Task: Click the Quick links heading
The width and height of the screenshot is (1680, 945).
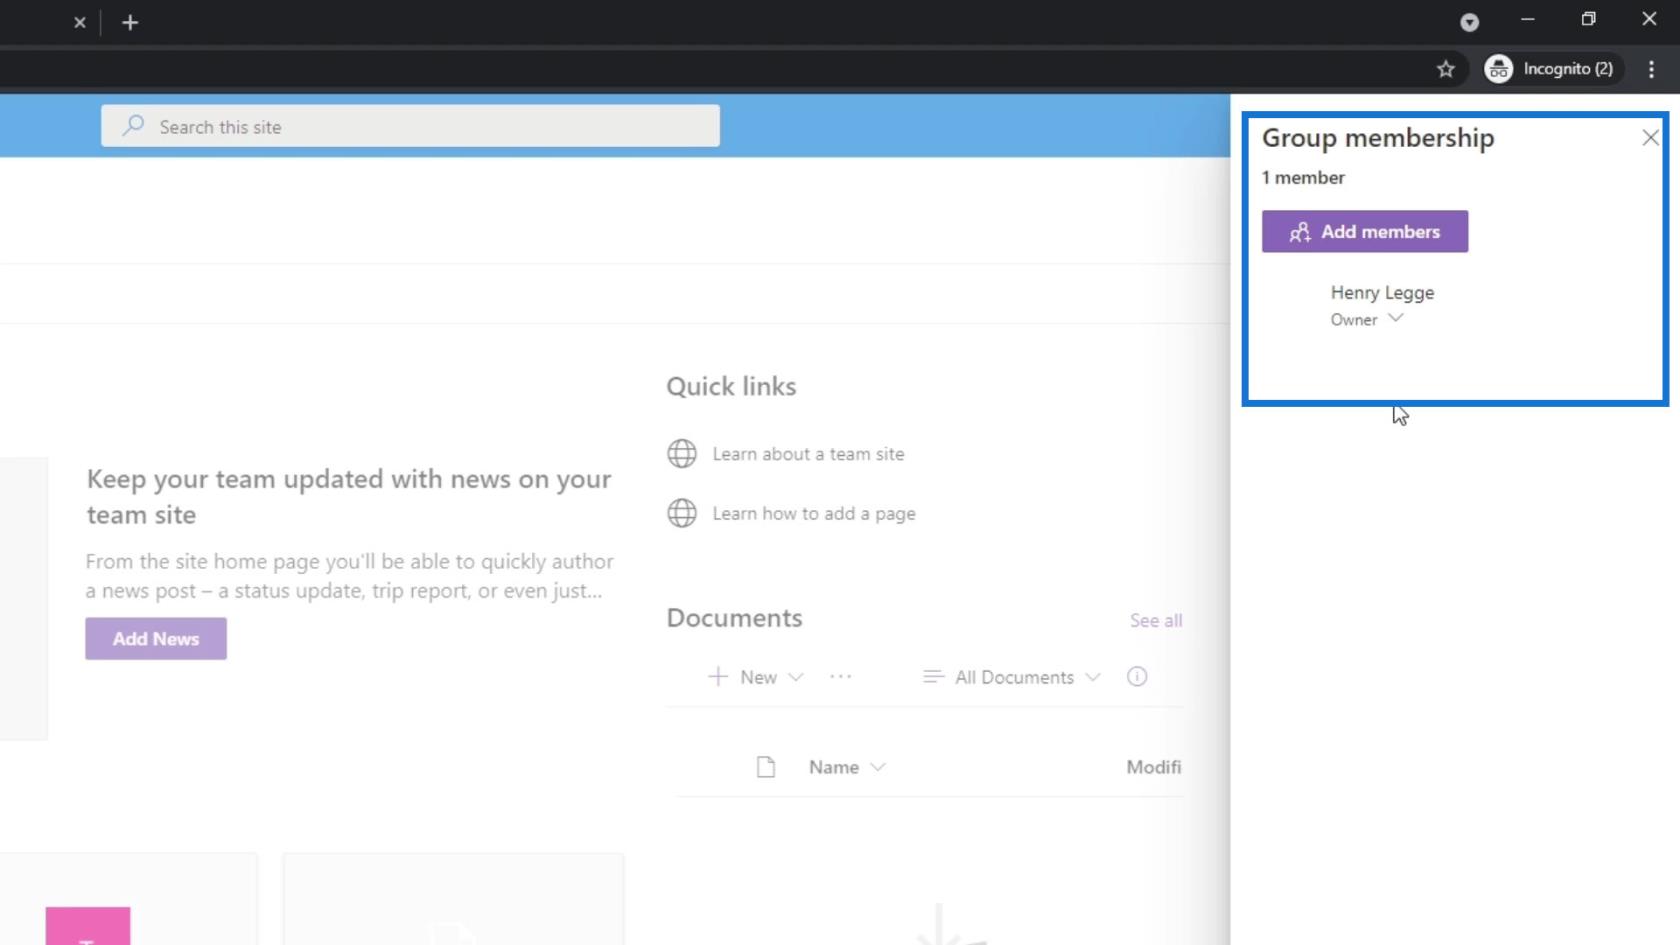Action: (x=731, y=386)
